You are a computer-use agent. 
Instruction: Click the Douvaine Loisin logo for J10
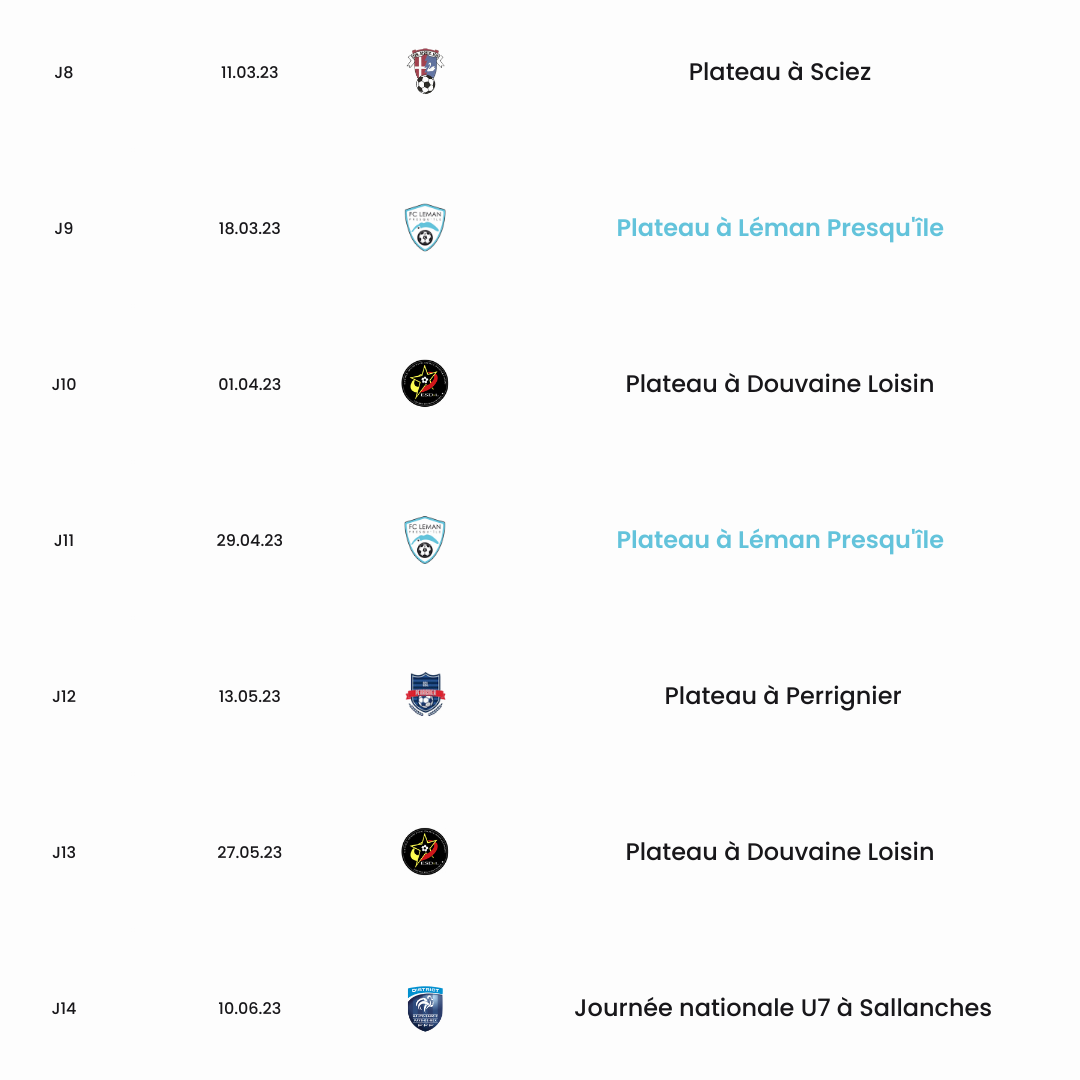425,384
